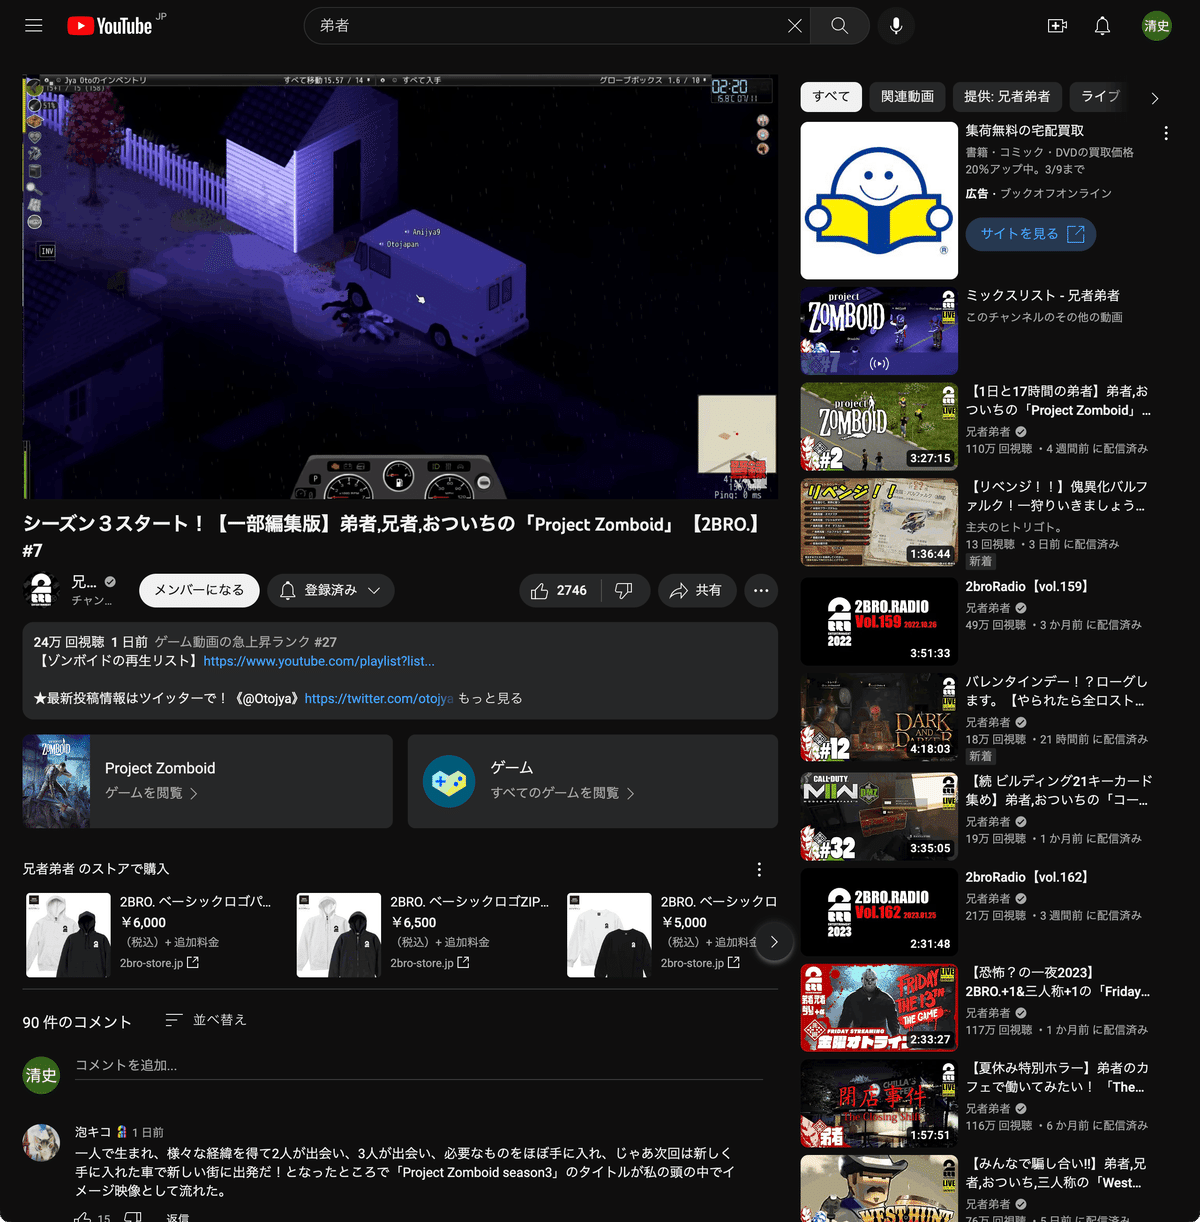The height and width of the screenshot is (1222, 1200).
Task: Select the すべて filter chip
Action: tap(831, 96)
